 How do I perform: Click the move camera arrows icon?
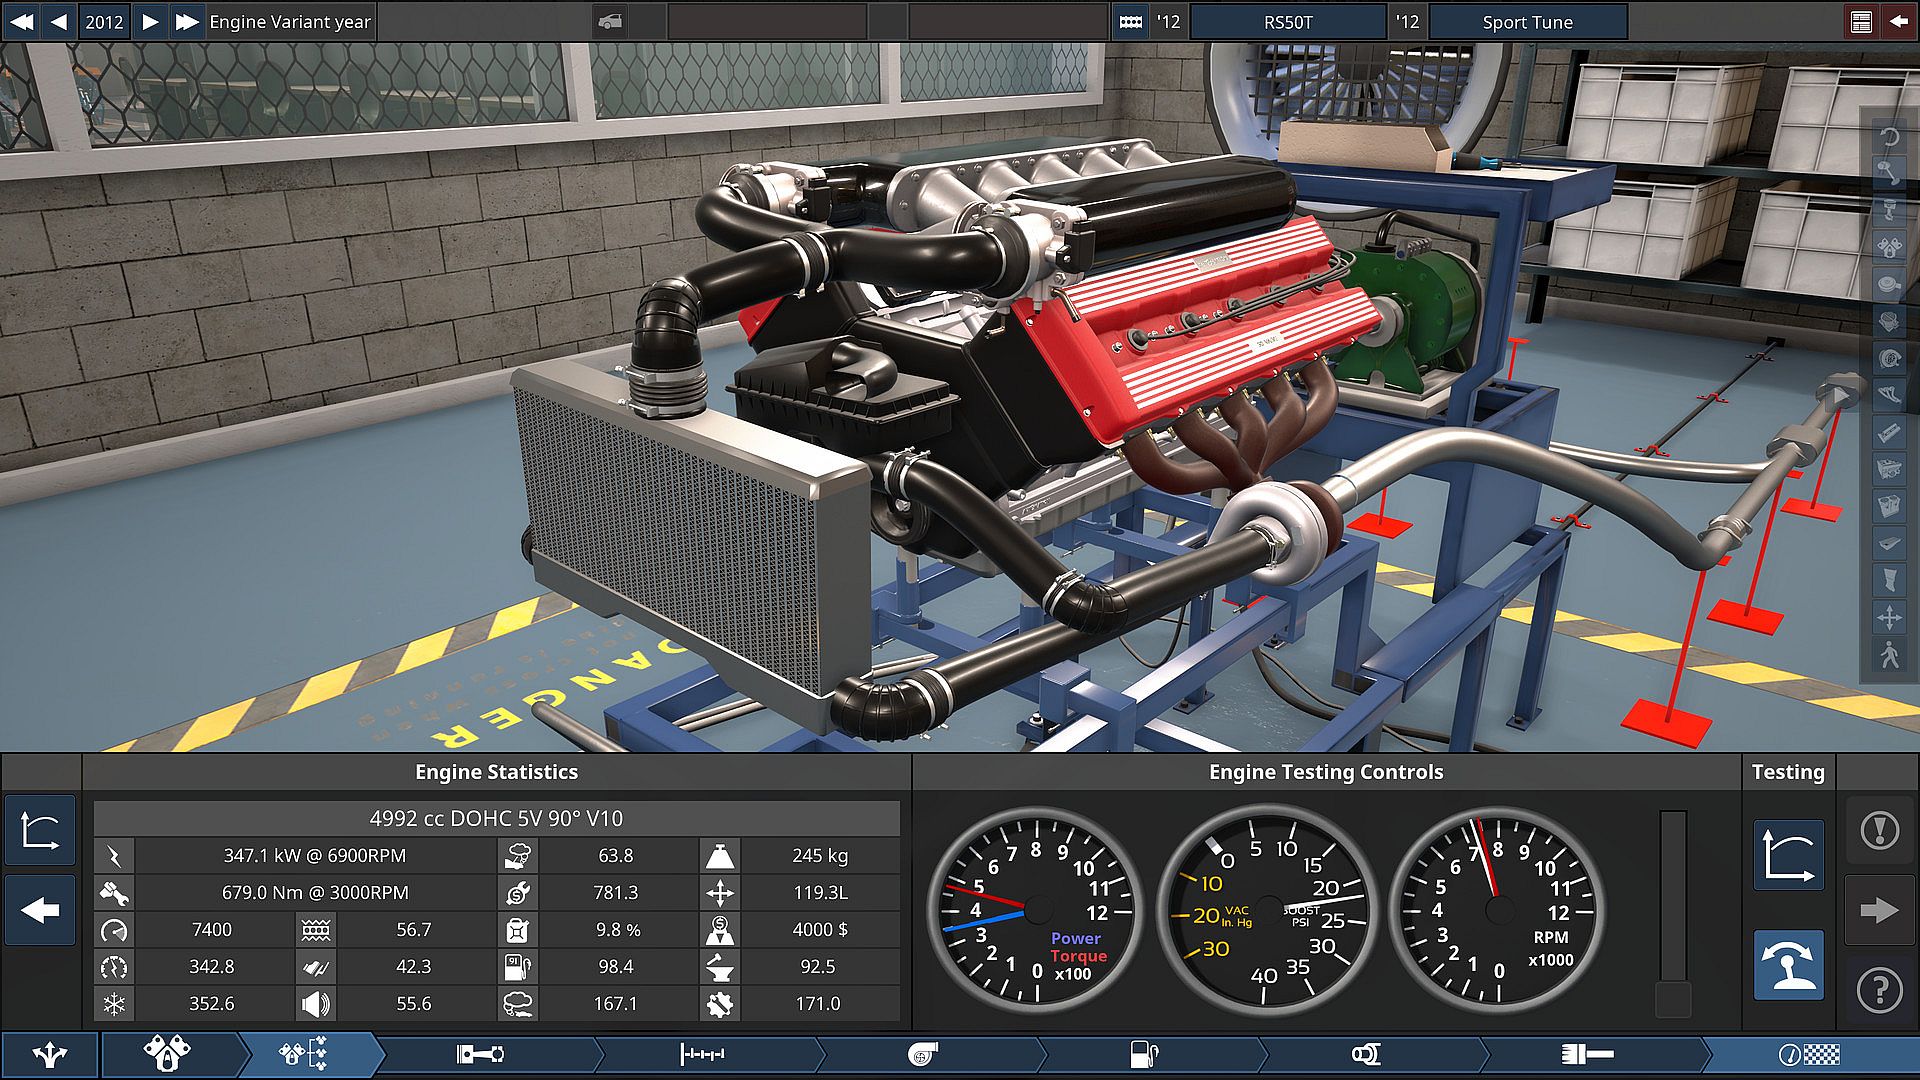pyautogui.click(x=1889, y=617)
